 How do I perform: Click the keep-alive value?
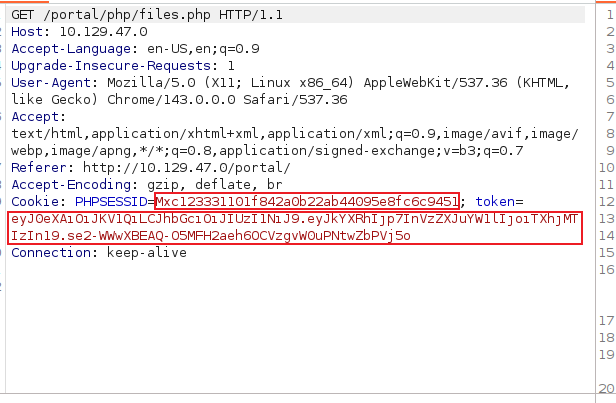(x=147, y=253)
